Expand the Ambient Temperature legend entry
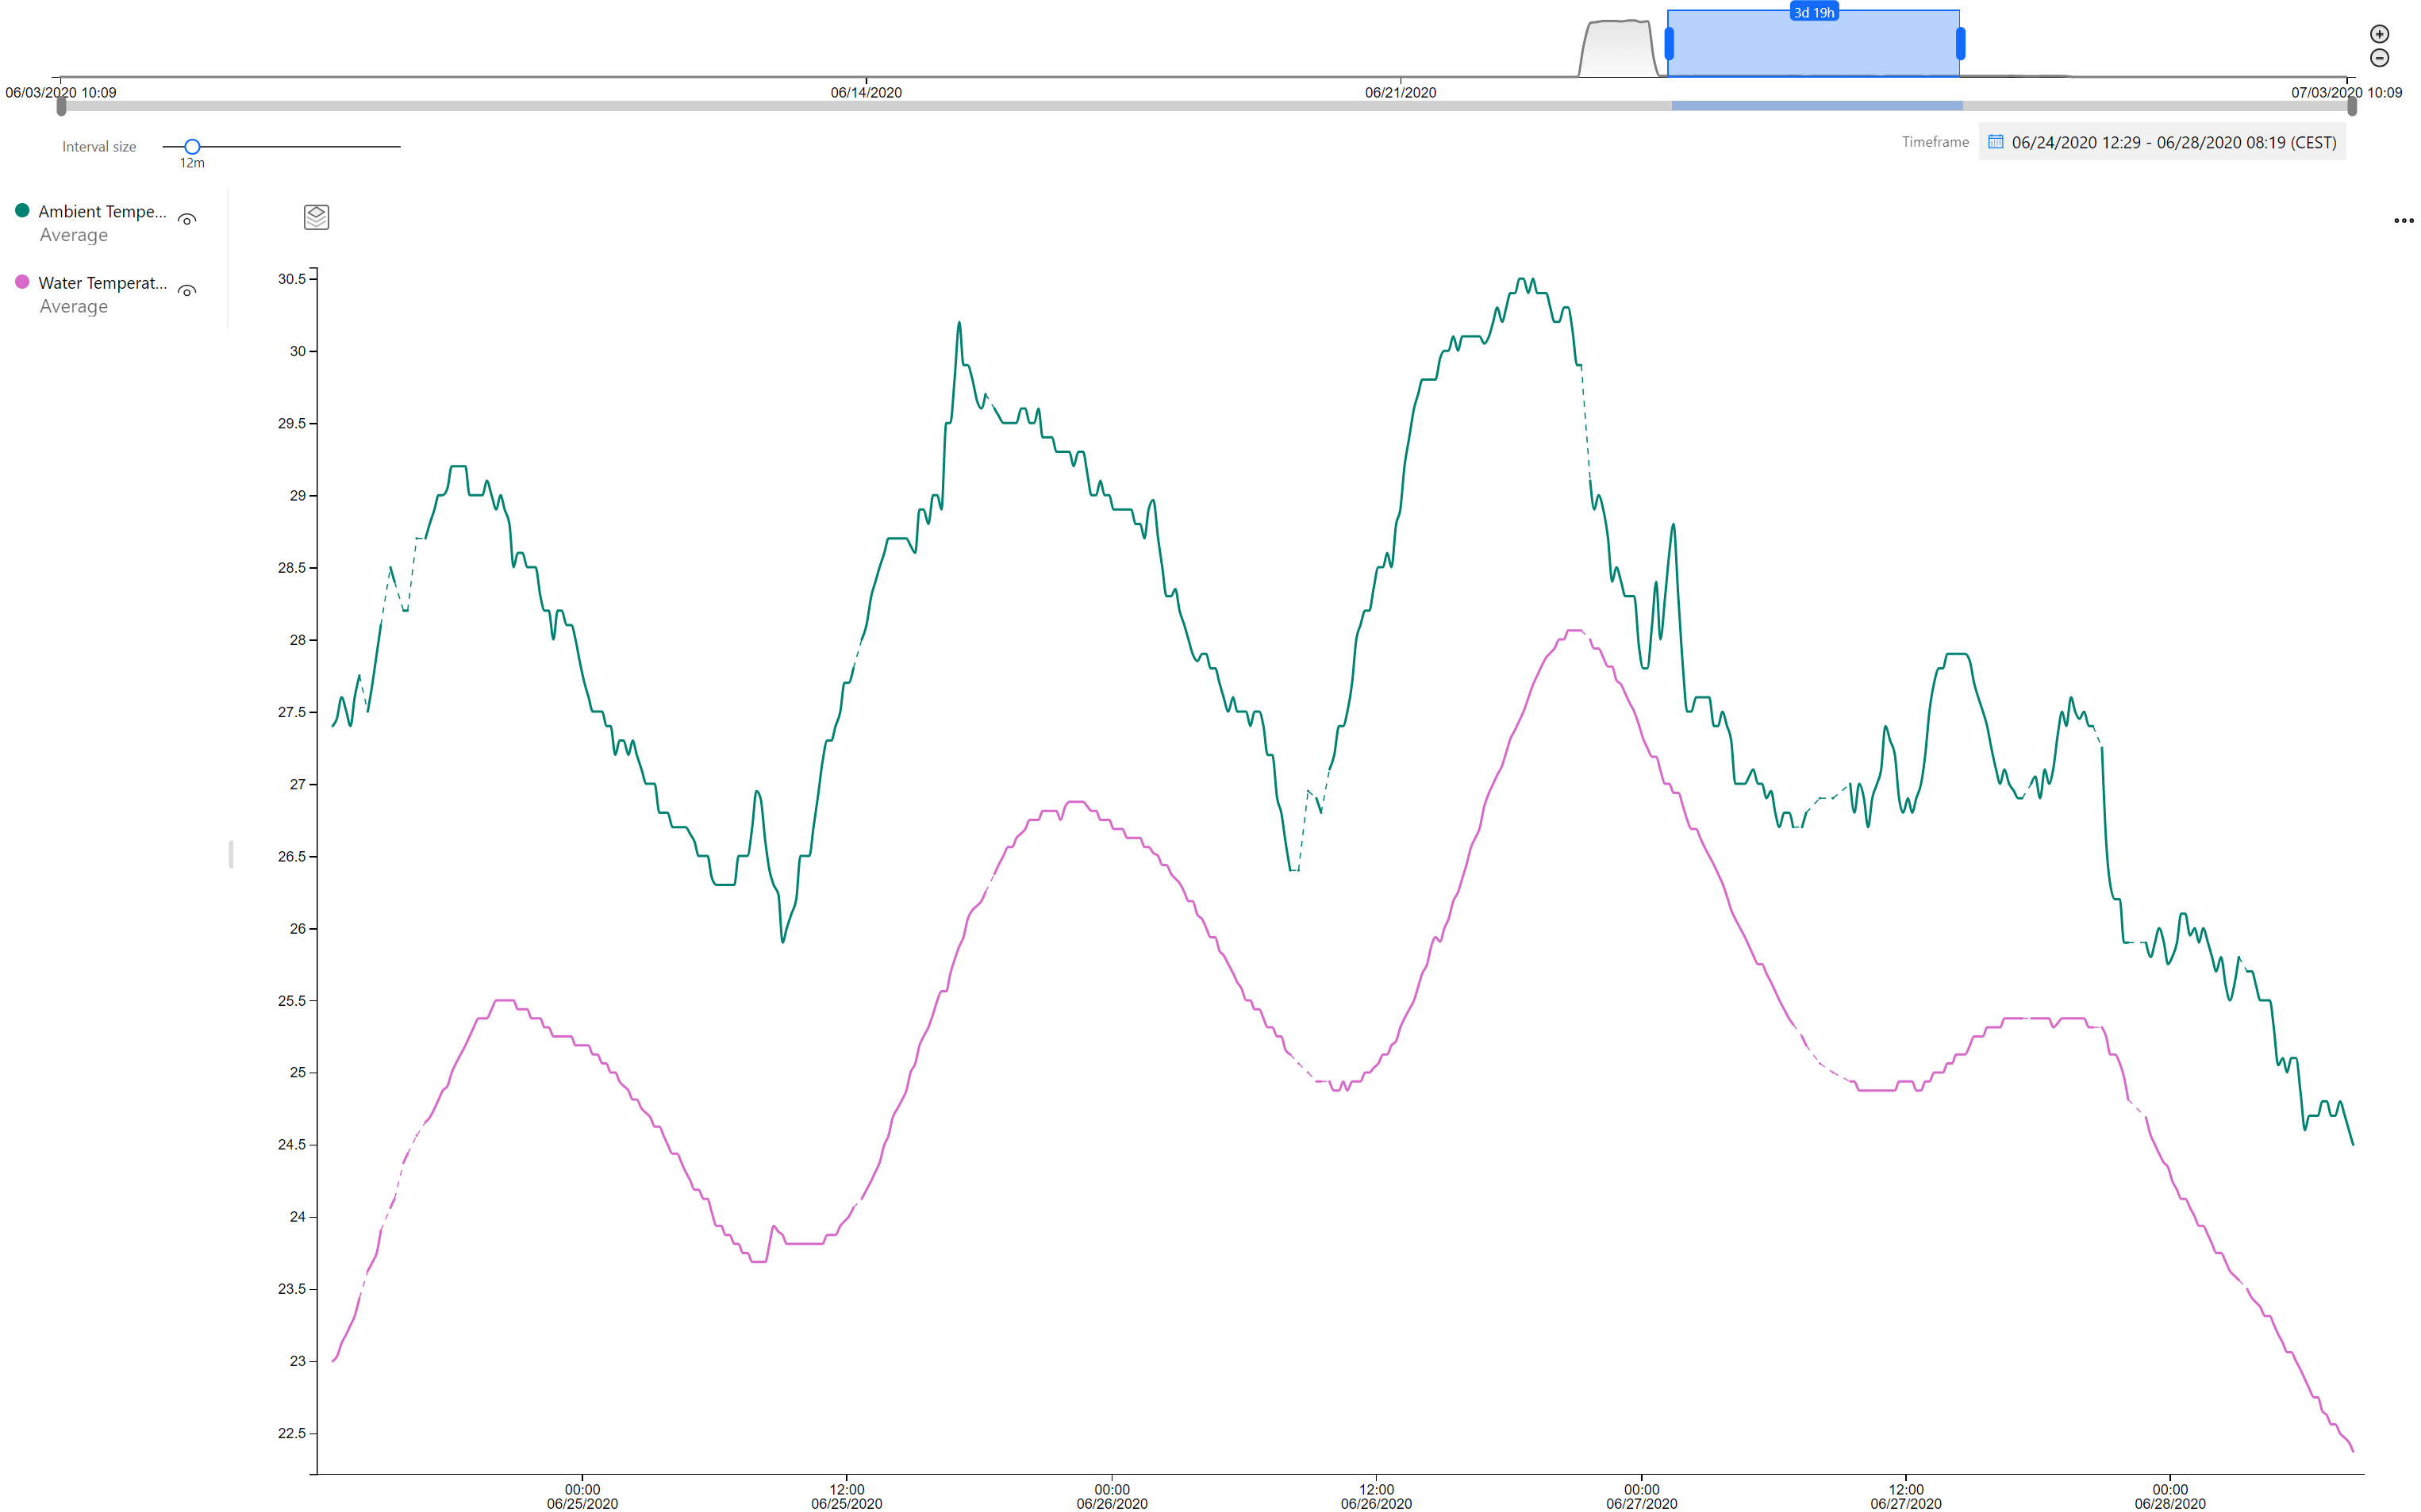 [x=103, y=211]
